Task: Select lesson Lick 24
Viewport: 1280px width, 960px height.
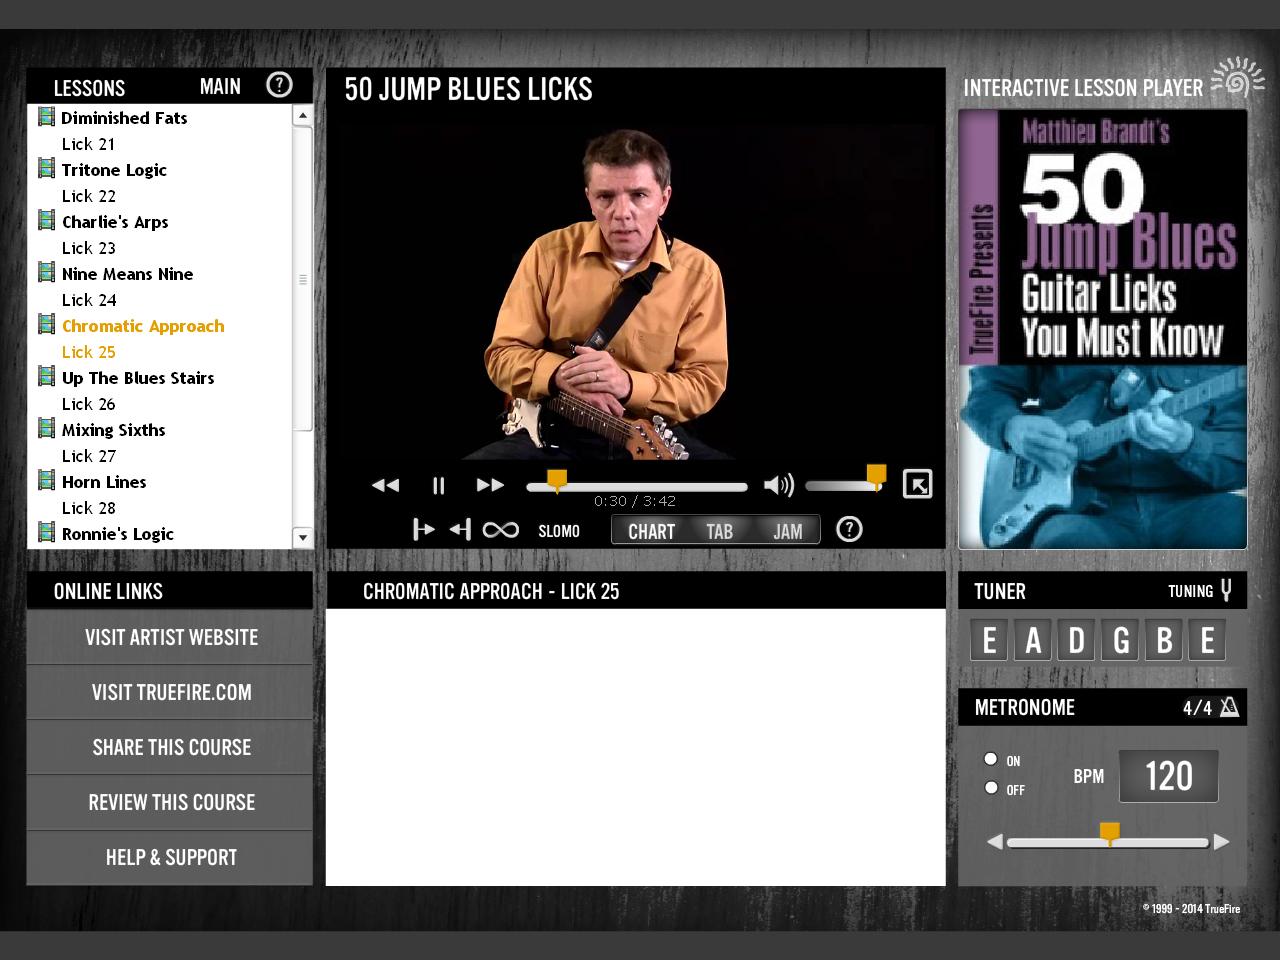Action: [x=89, y=300]
